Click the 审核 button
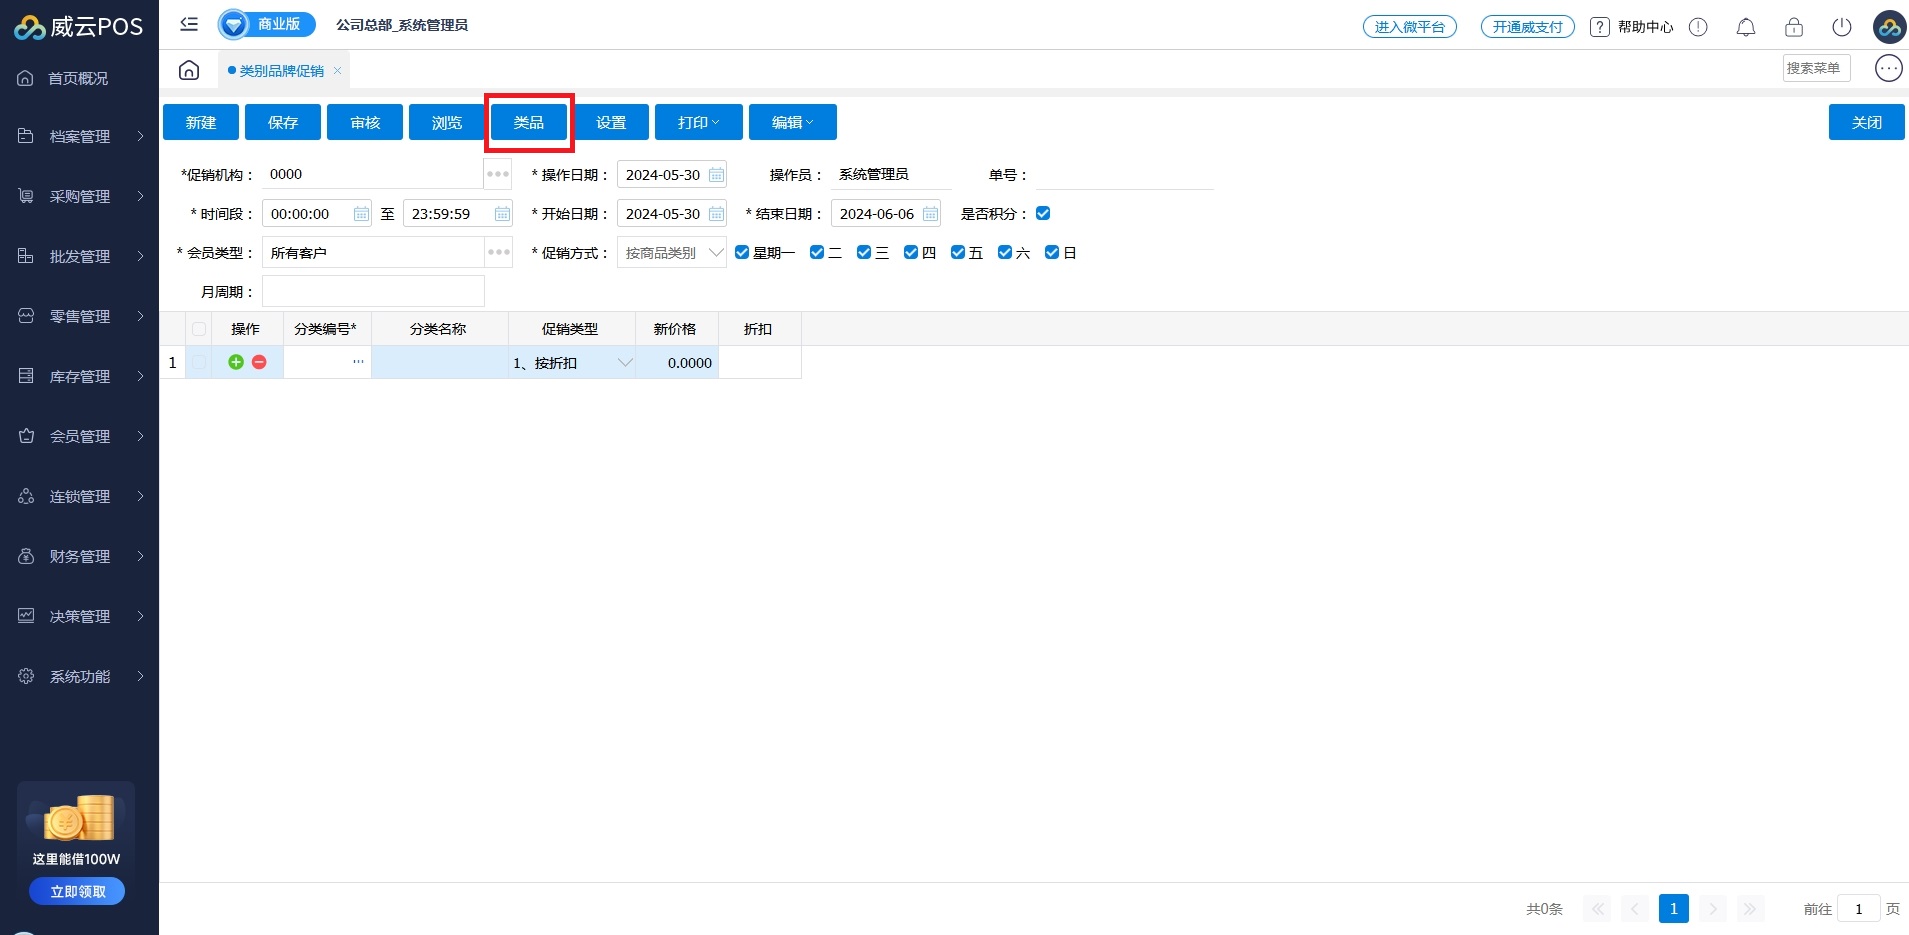The image size is (1909, 935). pyautogui.click(x=365, y=122)
